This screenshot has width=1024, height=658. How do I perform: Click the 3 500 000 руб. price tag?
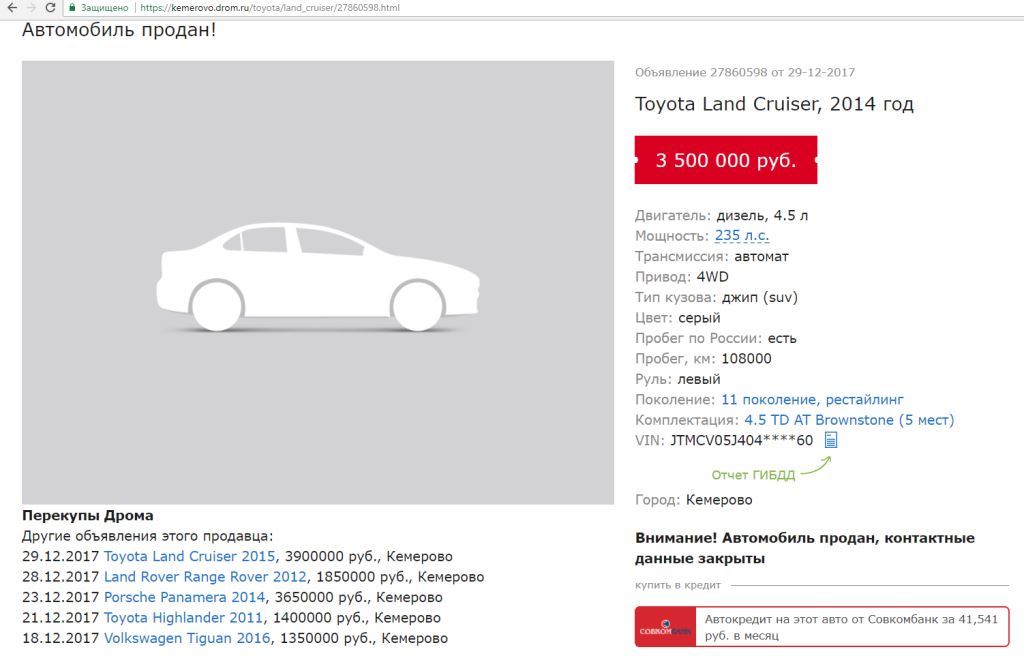click(726, 160)
